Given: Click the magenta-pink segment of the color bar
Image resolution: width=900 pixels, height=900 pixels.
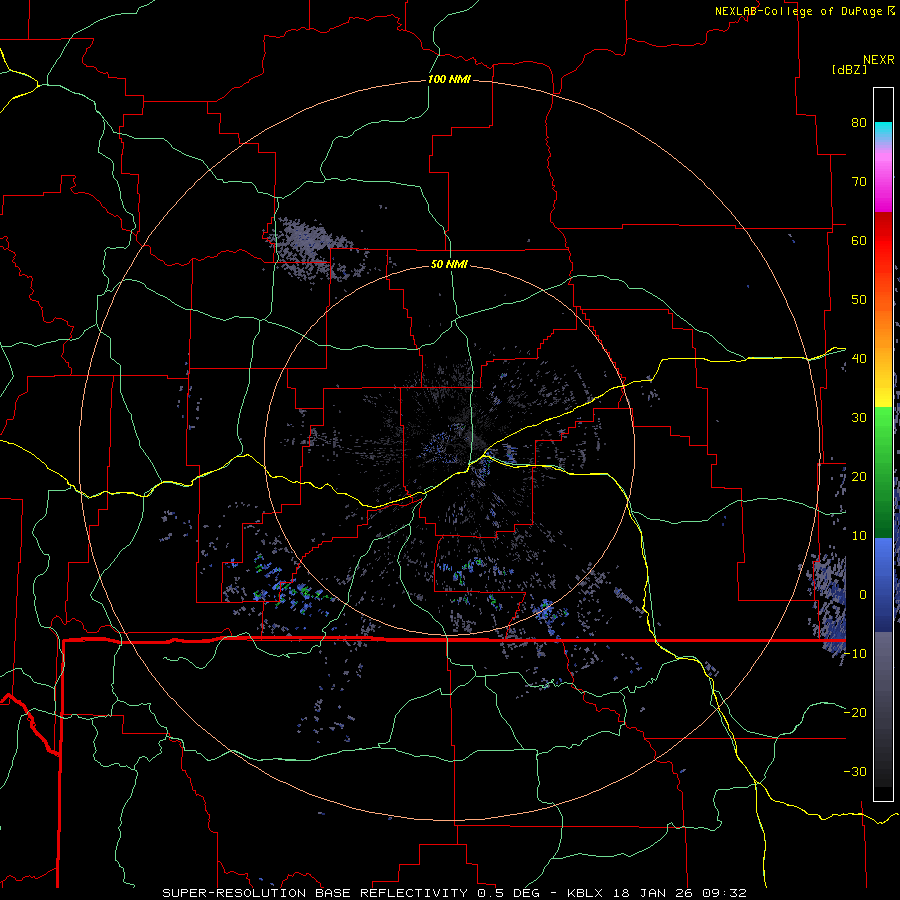Looking at the screenshot, I should pyautogui.click(x=883, y=179).
